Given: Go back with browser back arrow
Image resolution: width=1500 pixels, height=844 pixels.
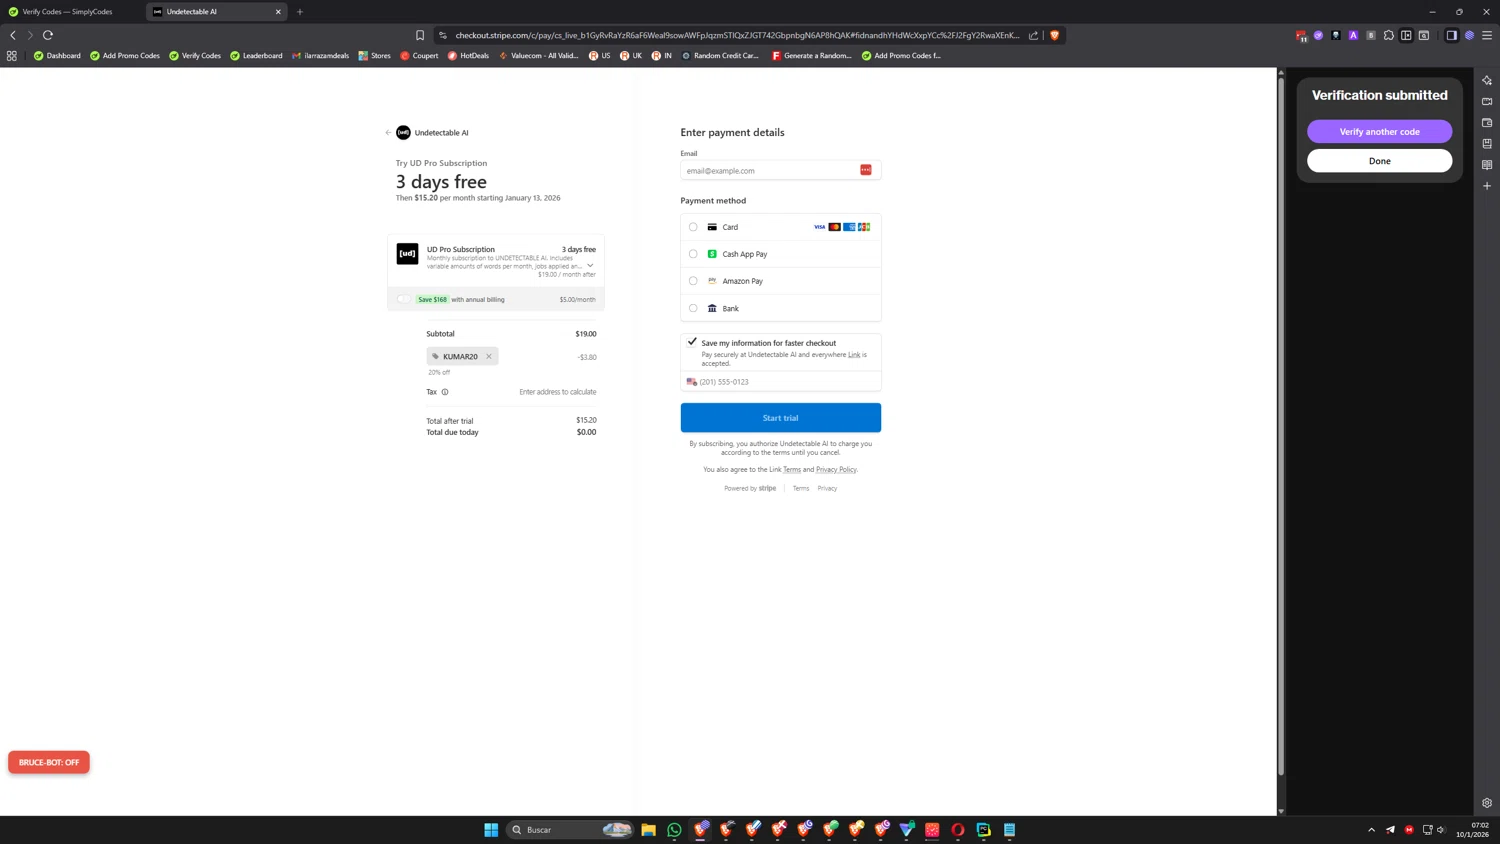Looking at the screenshot, I should point(13,35).
